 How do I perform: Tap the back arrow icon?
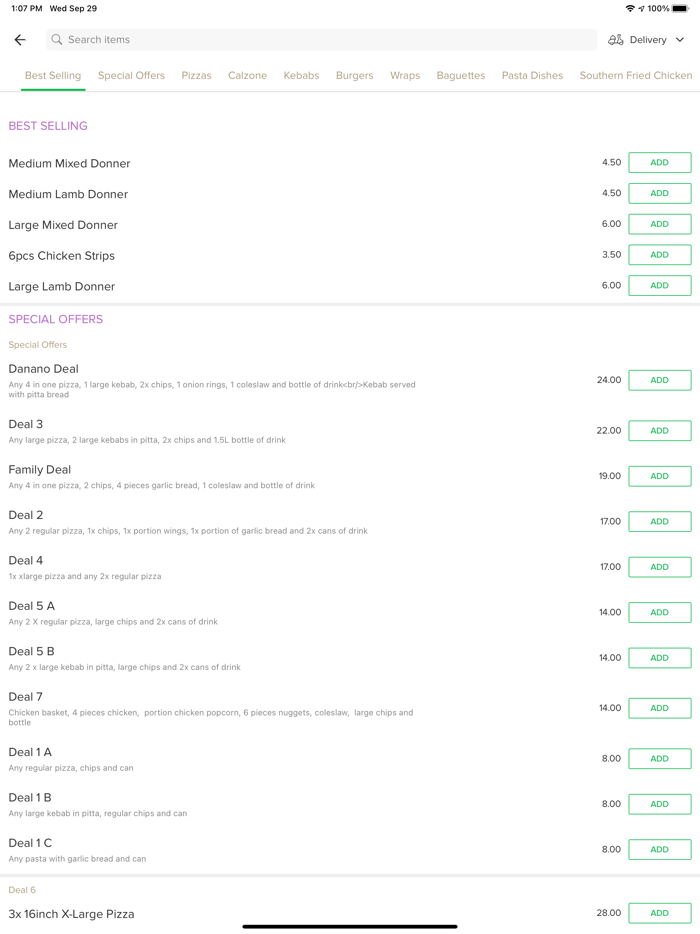20,40
